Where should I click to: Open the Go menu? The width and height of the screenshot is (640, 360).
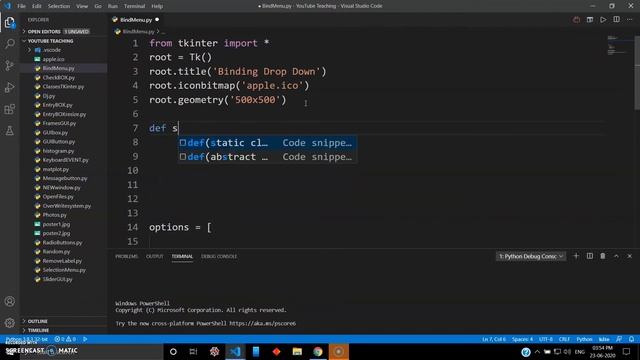click(98, 6)
